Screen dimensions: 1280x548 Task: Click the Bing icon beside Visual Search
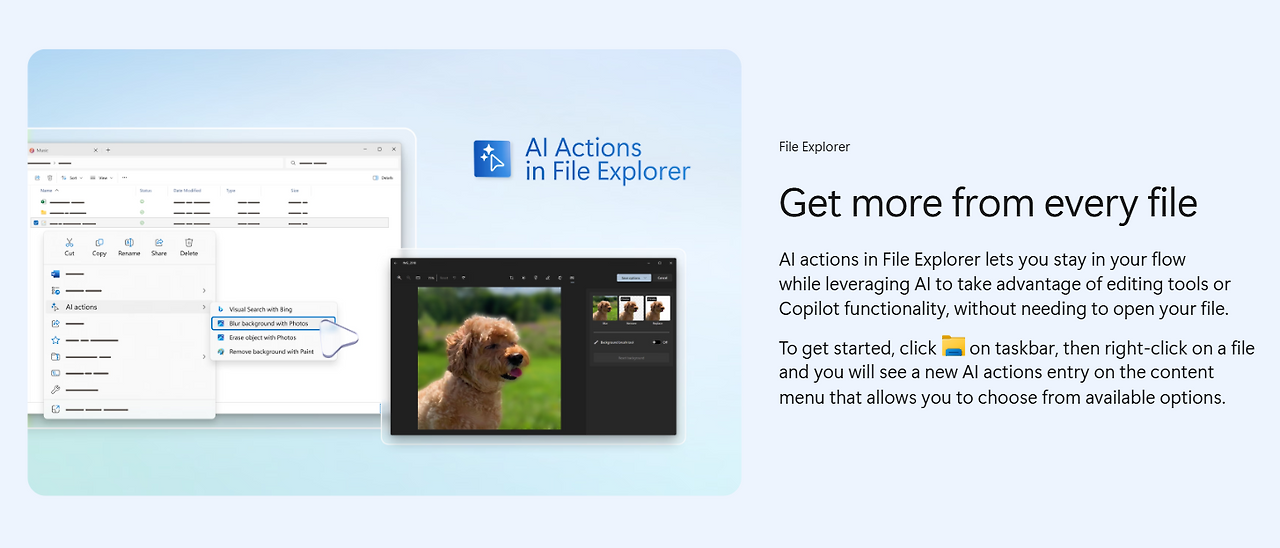221,310
